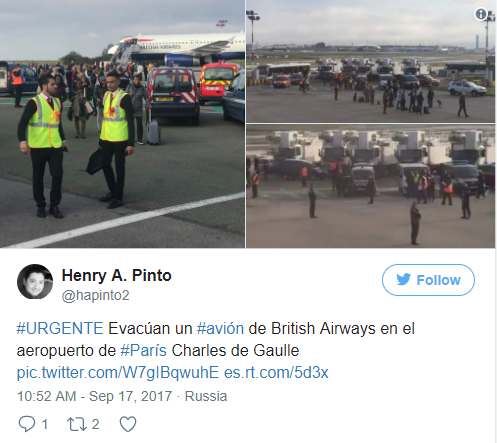Click the Russia location label
The height and width of the screenshot is (443, 497).
tap(206, 396)
